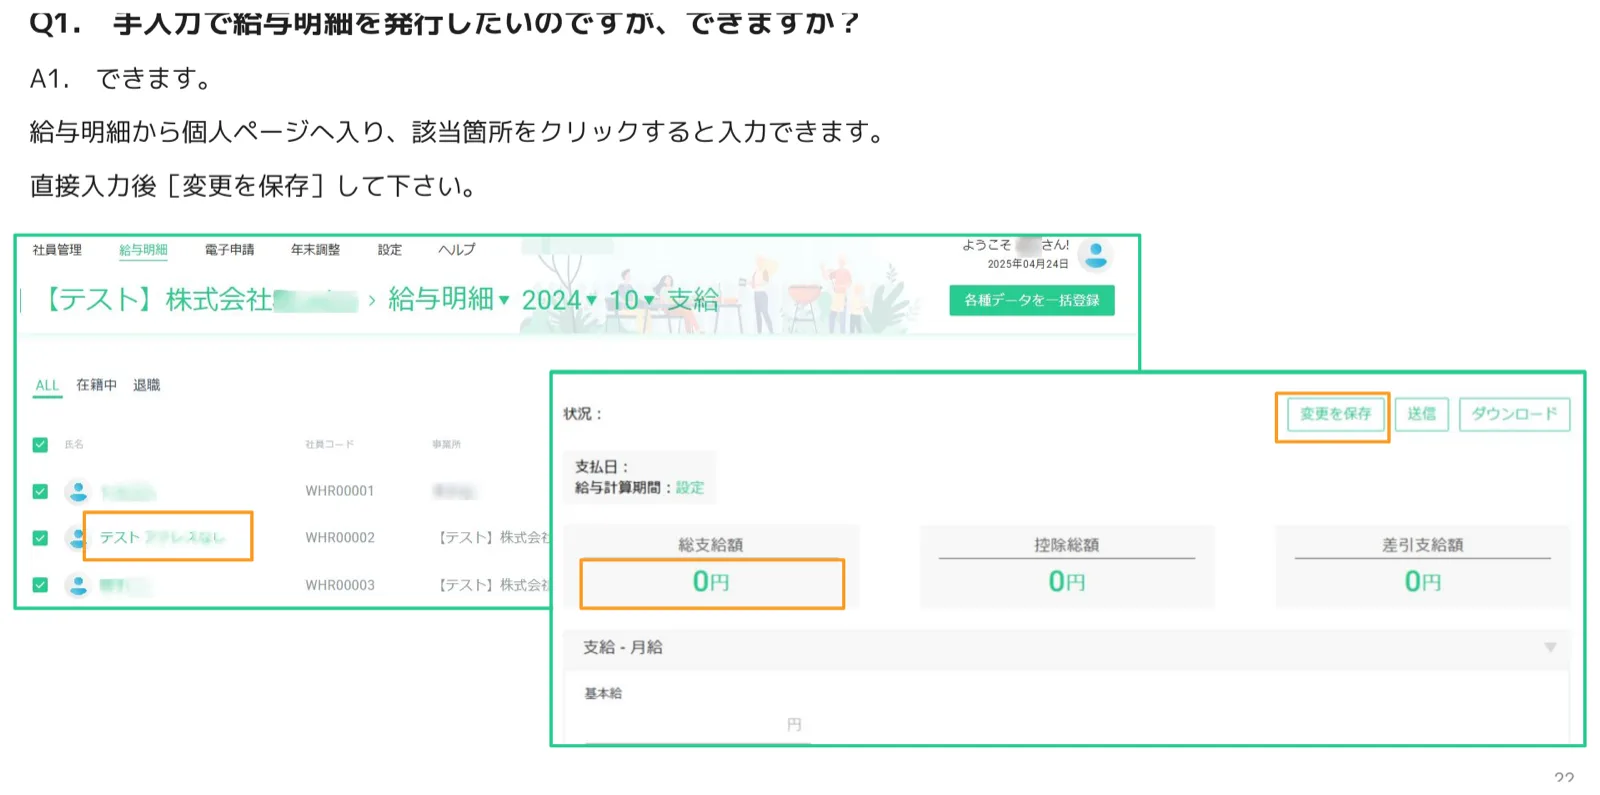Click the avatar icon in WHR00001 row
This screenshot has width=1600, height=795.
pos(77,491)
